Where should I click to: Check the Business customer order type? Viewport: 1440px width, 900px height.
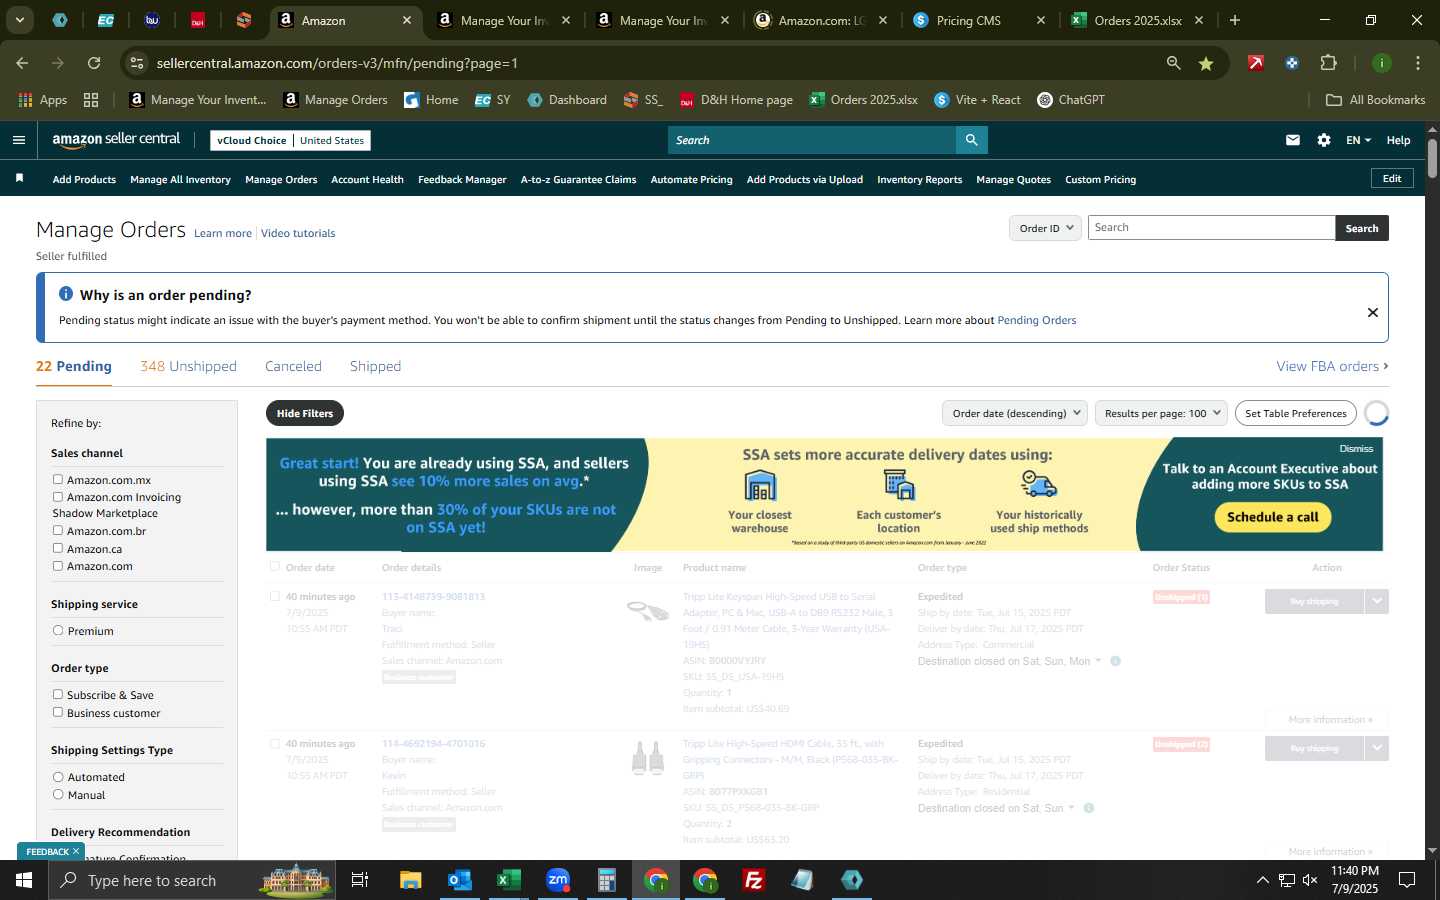(58, 712)
